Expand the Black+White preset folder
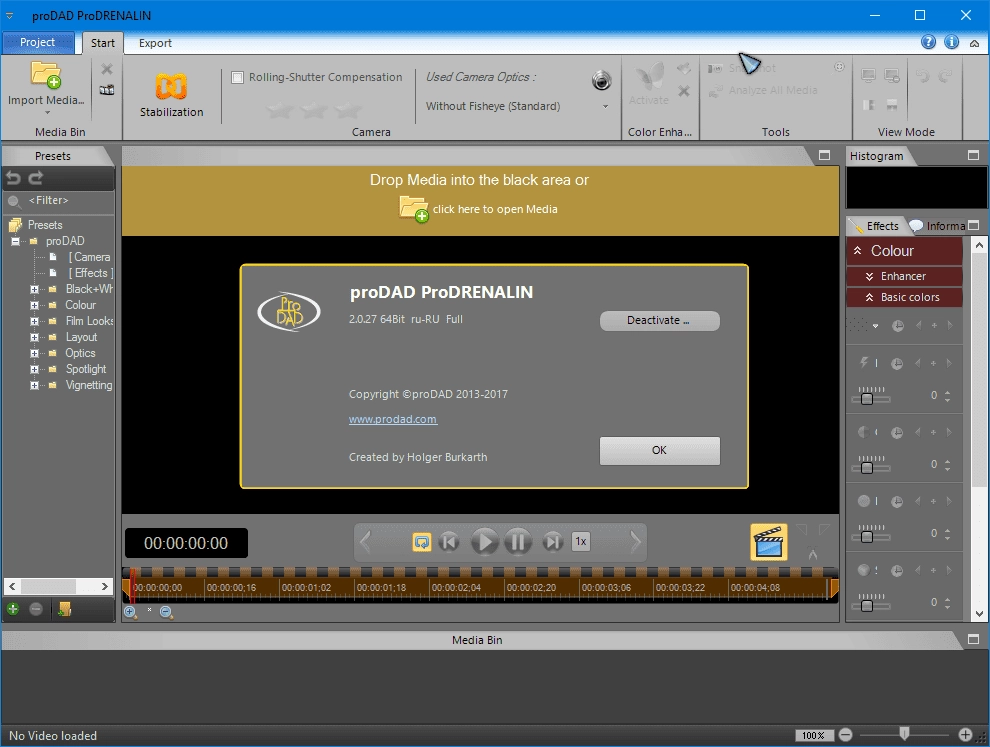The width and height of the screenshot is (990, 747). [34, 289]
